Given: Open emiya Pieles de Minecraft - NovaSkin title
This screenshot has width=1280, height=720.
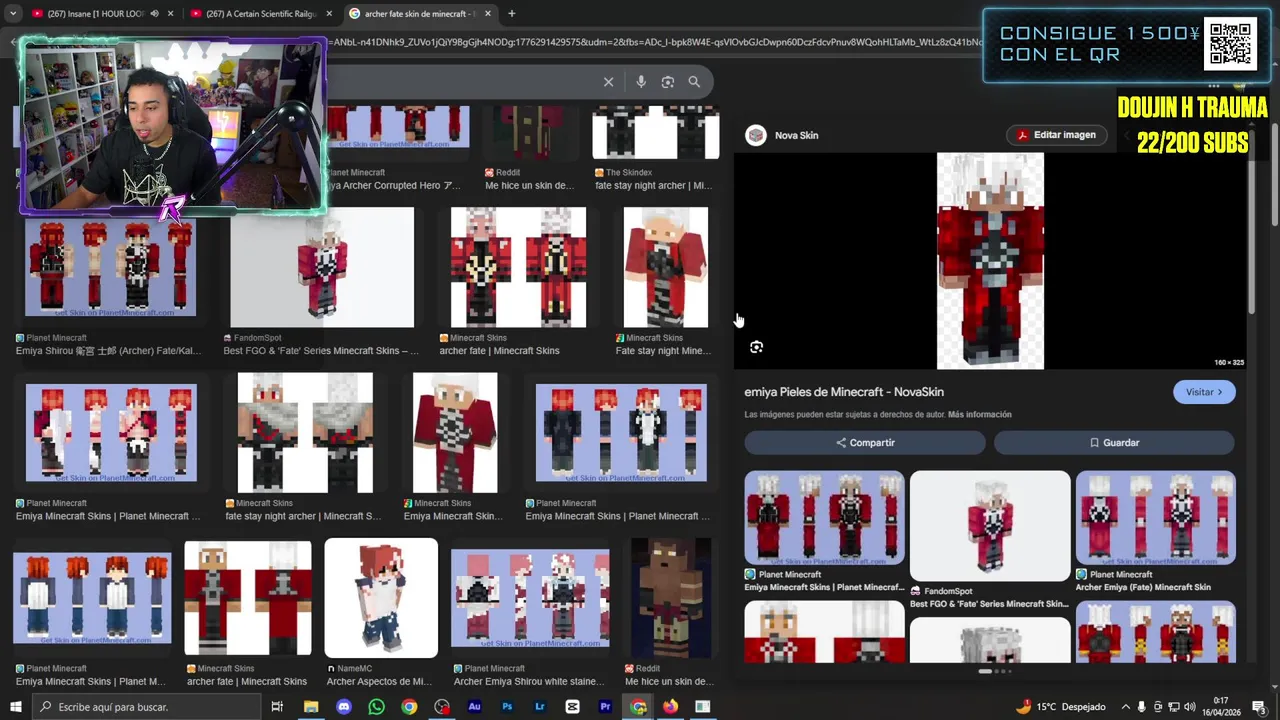Looking at the screenshot, I should pyautogui.click(x=844, y=392).
